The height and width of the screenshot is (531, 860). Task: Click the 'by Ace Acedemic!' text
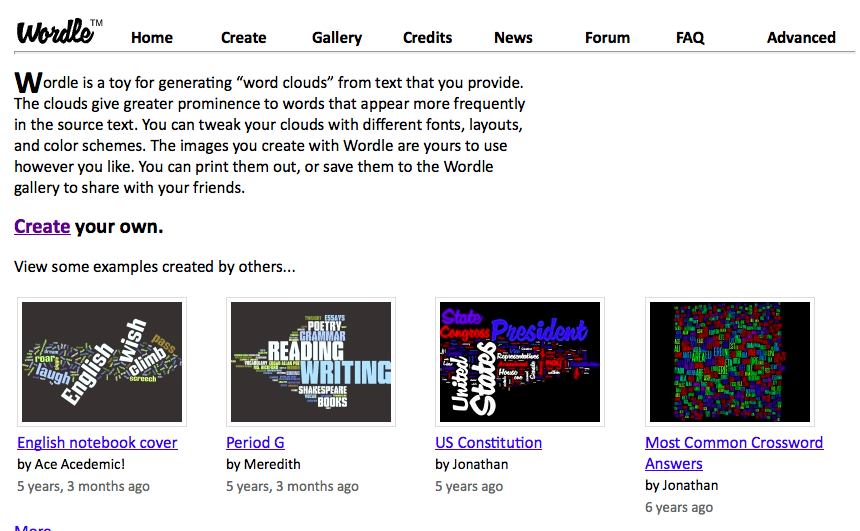point(71,465)
